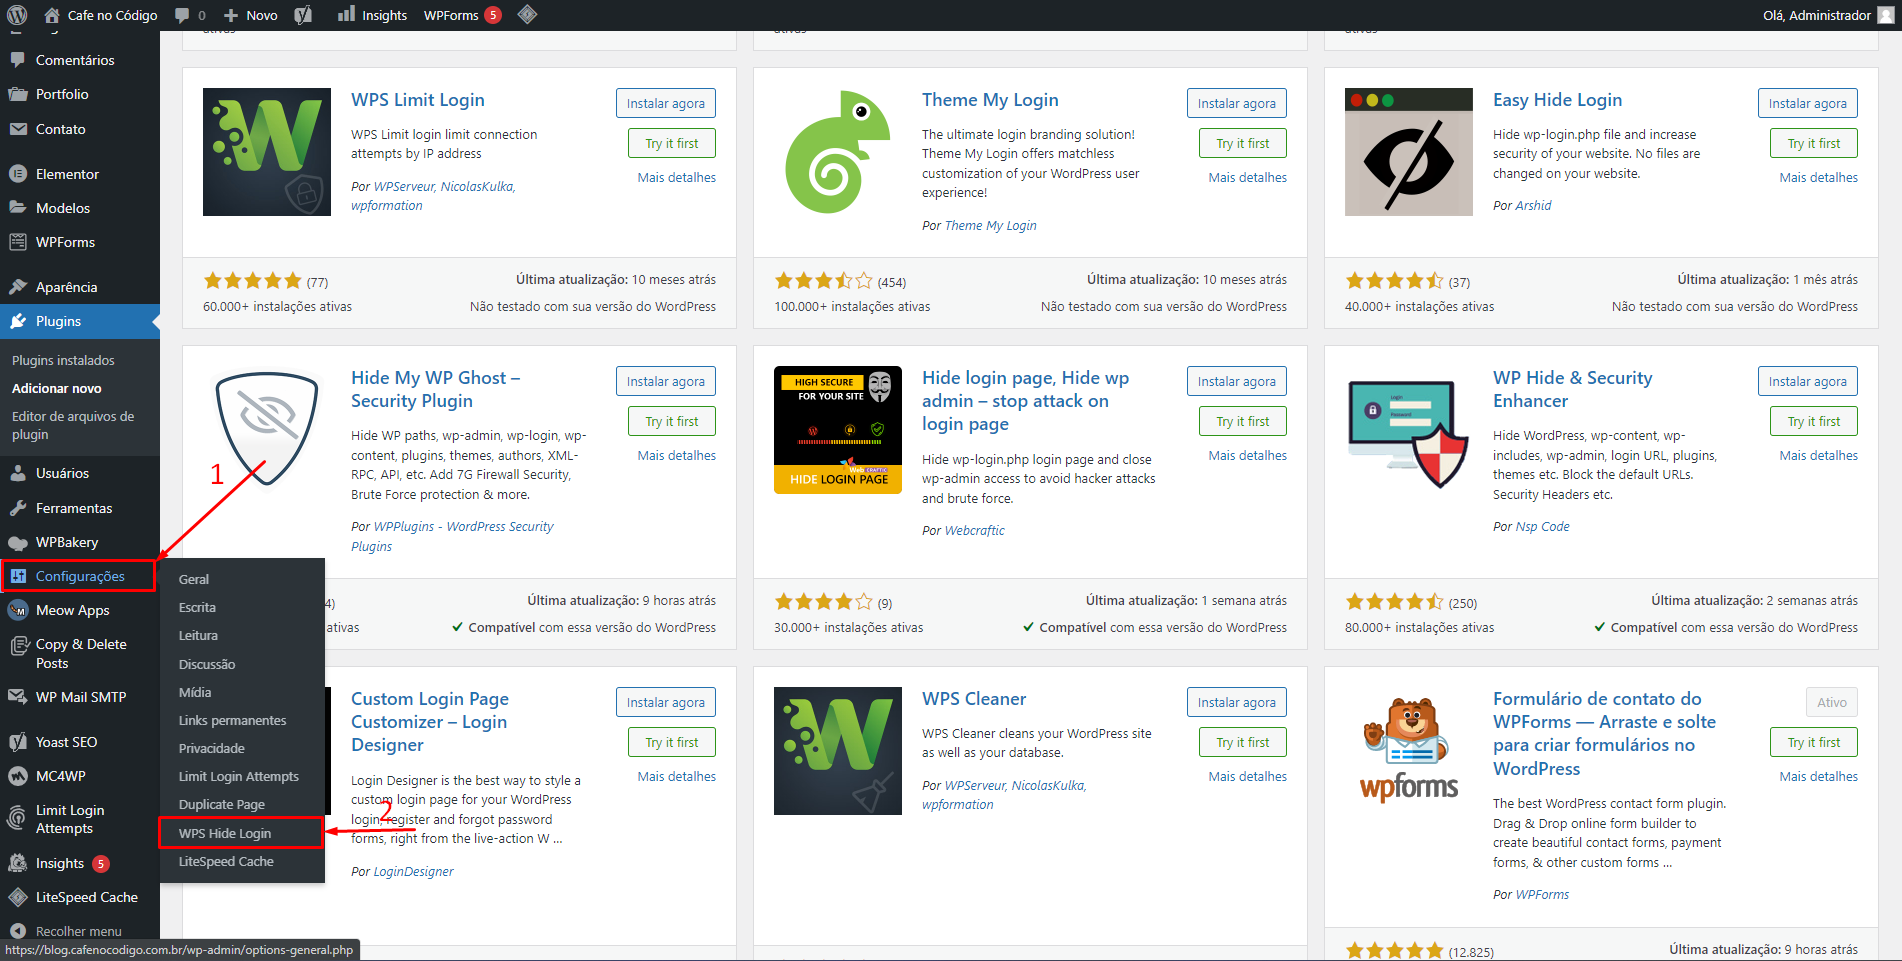The image size is (1902, 961).
Task: Click Try it first for WP Hide & Security Enhancer
Action: 1814,421
